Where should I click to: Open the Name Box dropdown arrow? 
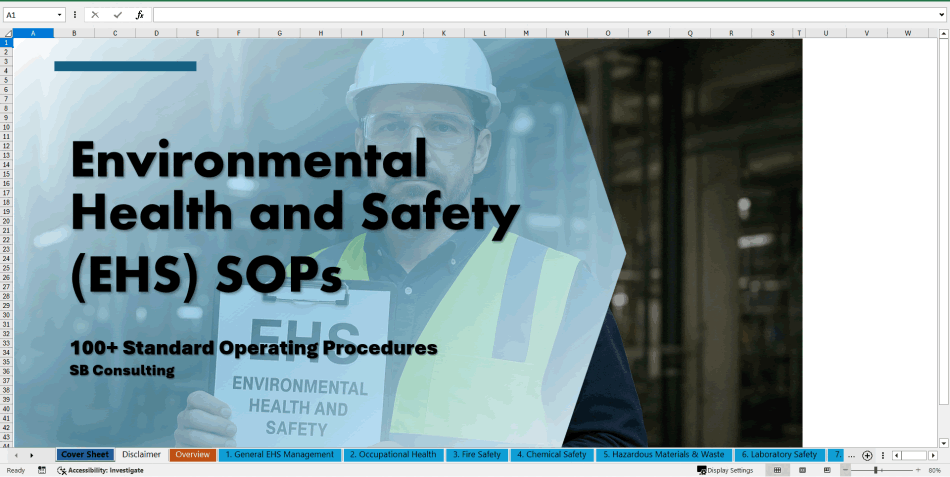coord(60,15)
